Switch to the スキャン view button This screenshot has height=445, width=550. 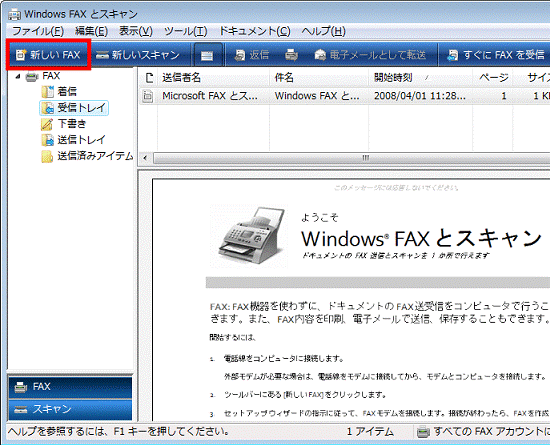coord(71,409)
